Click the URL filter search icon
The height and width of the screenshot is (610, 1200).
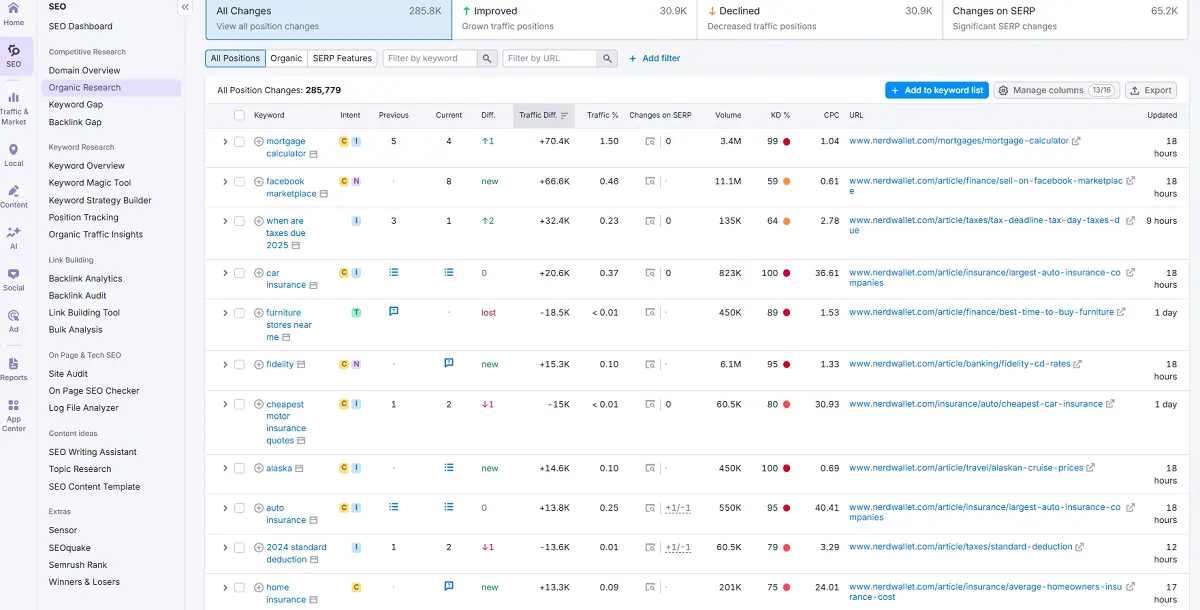pyautogui.click(x=607, y=58)
